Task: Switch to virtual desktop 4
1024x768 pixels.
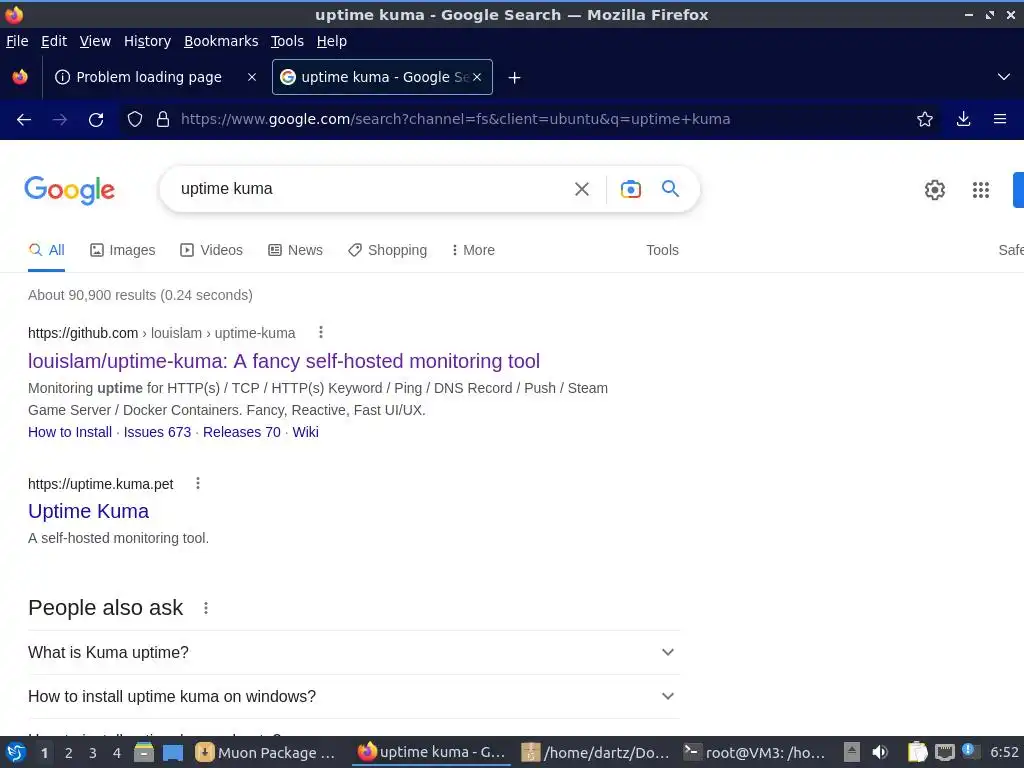Action: tap(117, 753)
